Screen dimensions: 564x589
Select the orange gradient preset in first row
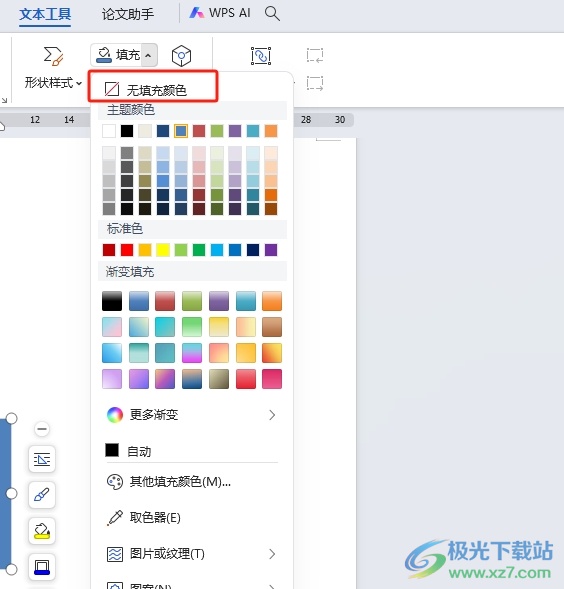point(272,301)
